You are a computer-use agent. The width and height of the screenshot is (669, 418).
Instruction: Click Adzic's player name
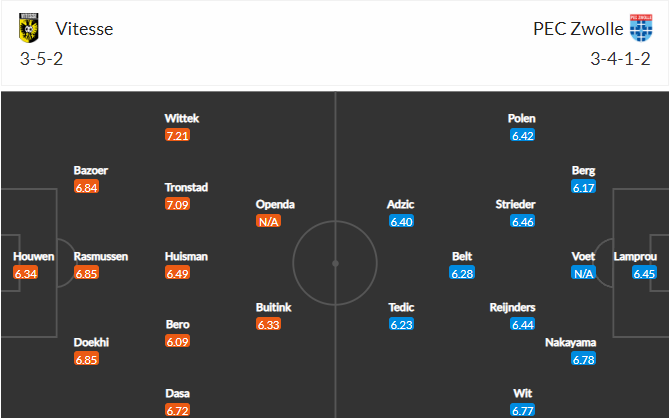(x=400, y=204)
